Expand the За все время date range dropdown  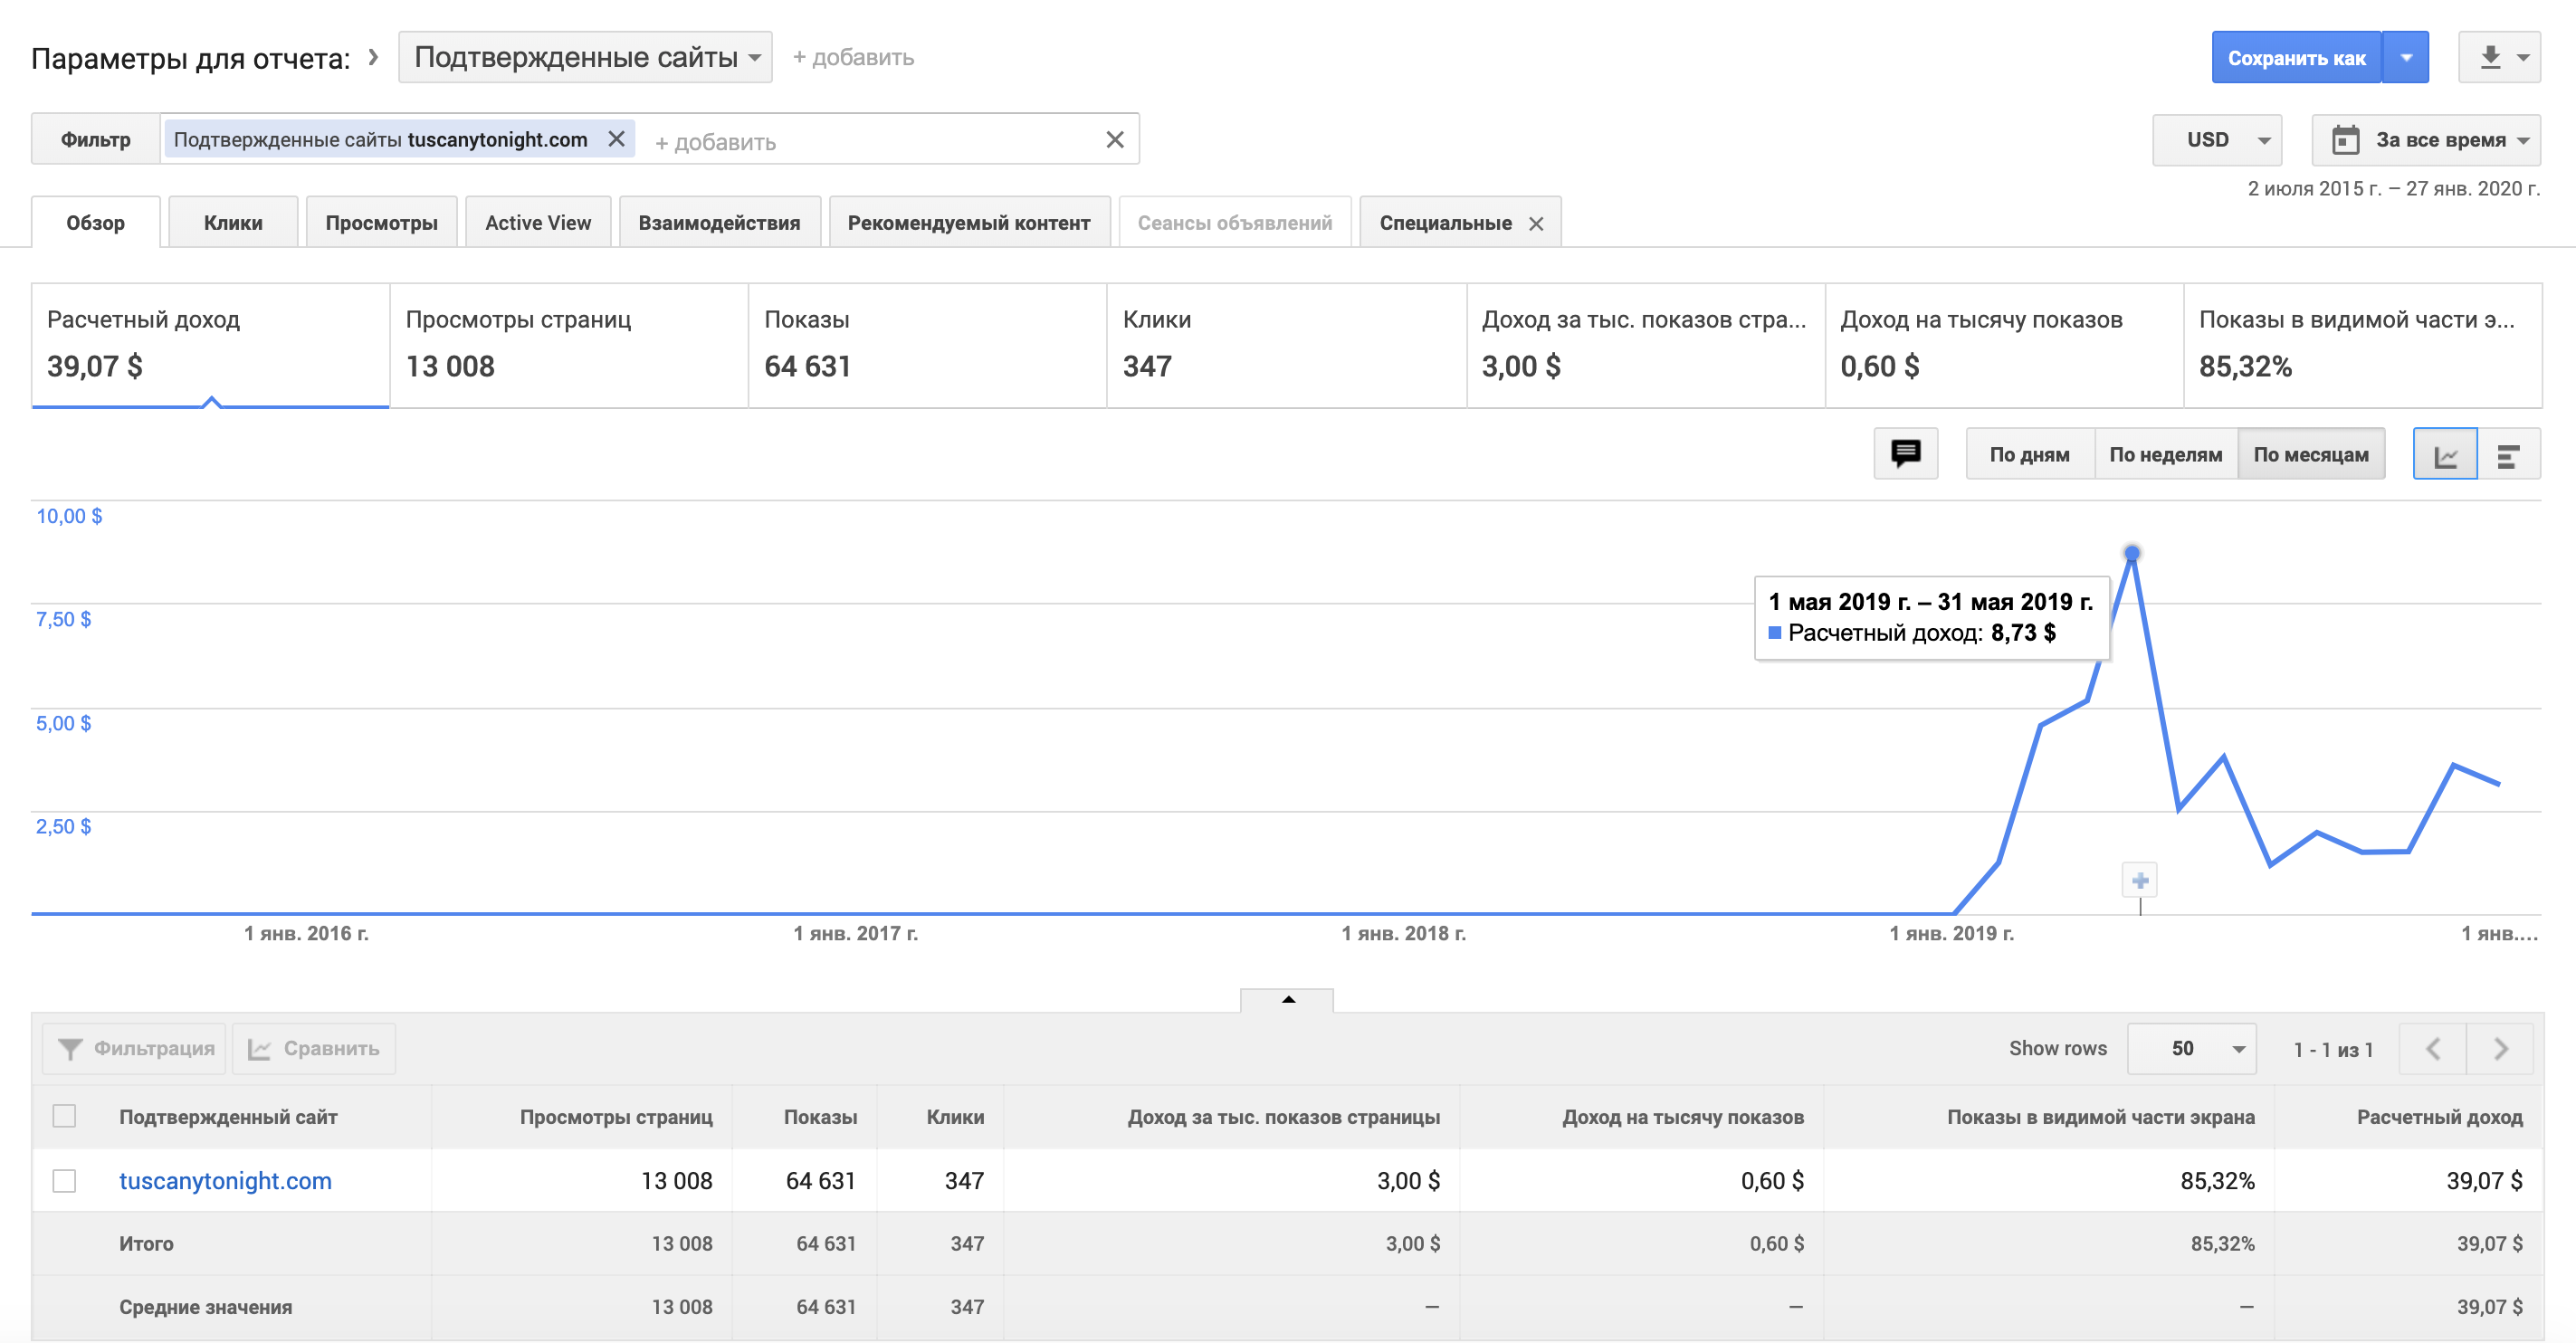pyautogui.click(x=2426, y=140)
